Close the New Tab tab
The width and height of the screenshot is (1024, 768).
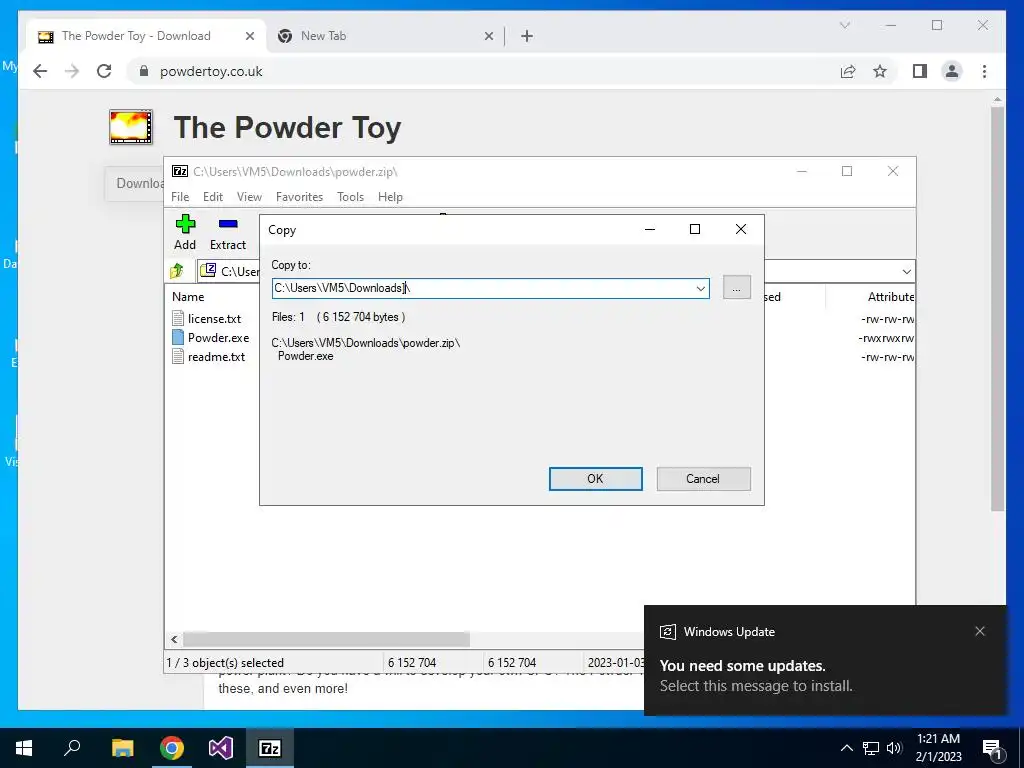coord(488,36)
